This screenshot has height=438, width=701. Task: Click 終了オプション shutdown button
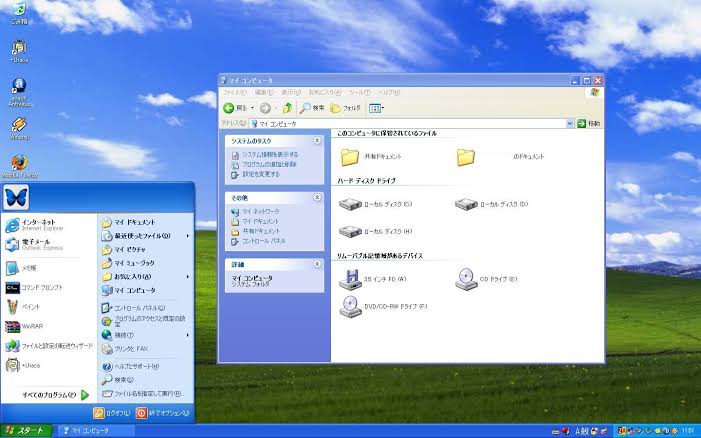(163, 413)
